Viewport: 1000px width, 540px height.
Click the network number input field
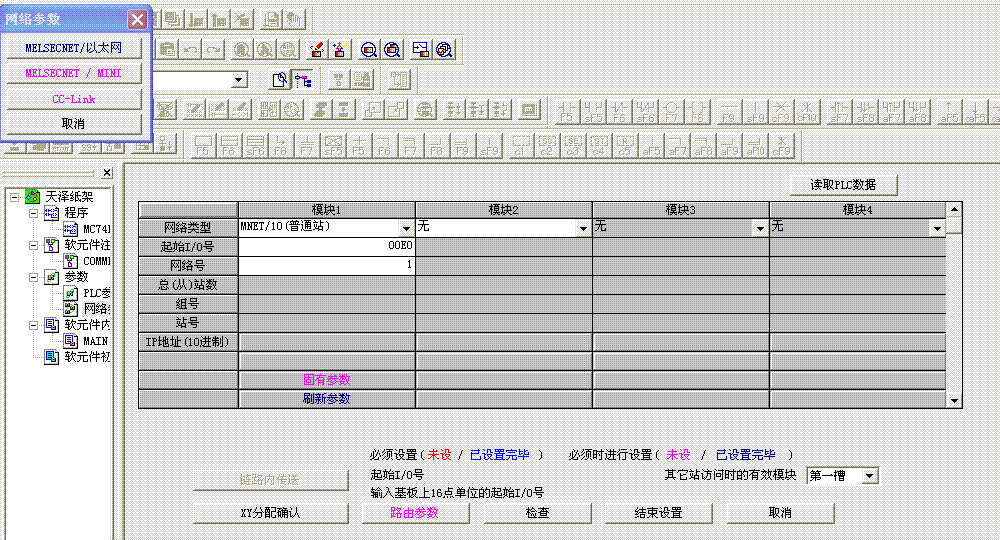tap(326, 266)
